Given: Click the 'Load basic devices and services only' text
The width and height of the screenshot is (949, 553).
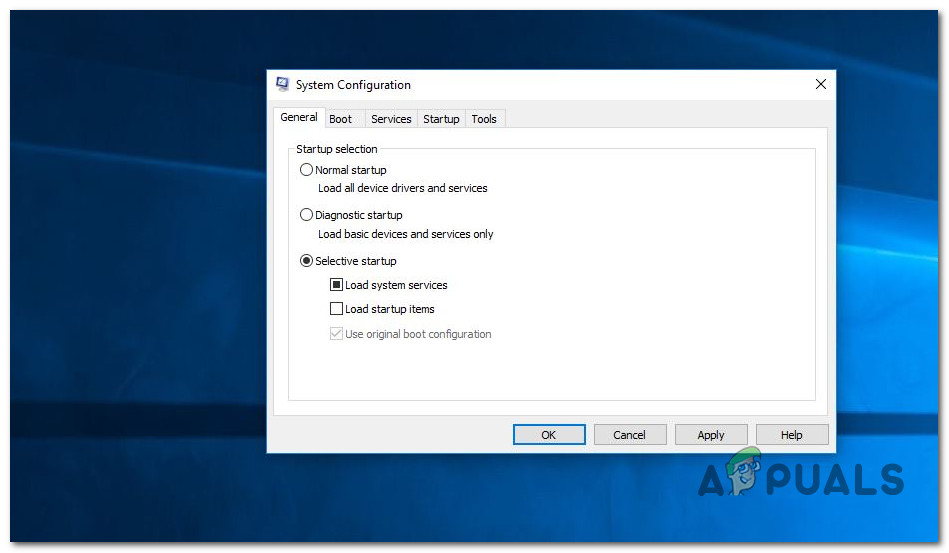Looking at the screenshot, I should 406,234.
